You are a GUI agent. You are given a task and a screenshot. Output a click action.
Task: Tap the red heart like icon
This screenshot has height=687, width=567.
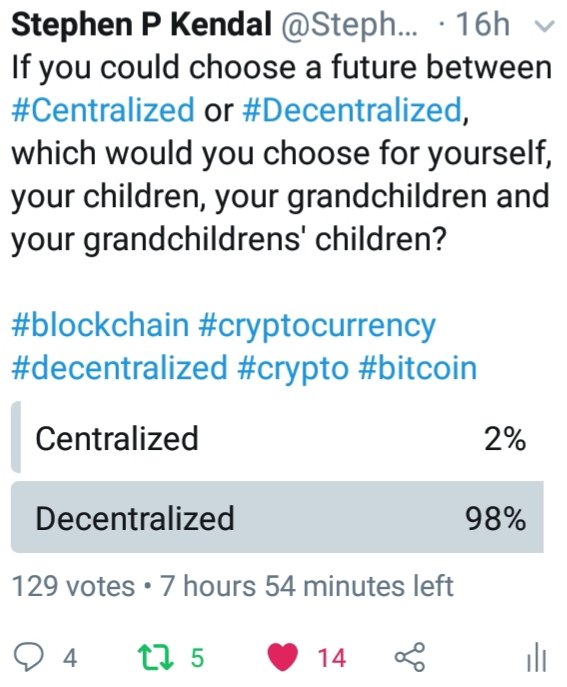[x=283, y=657]
